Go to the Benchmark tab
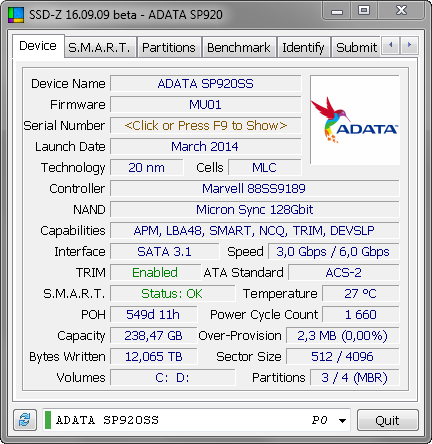 tap(239, 47)
